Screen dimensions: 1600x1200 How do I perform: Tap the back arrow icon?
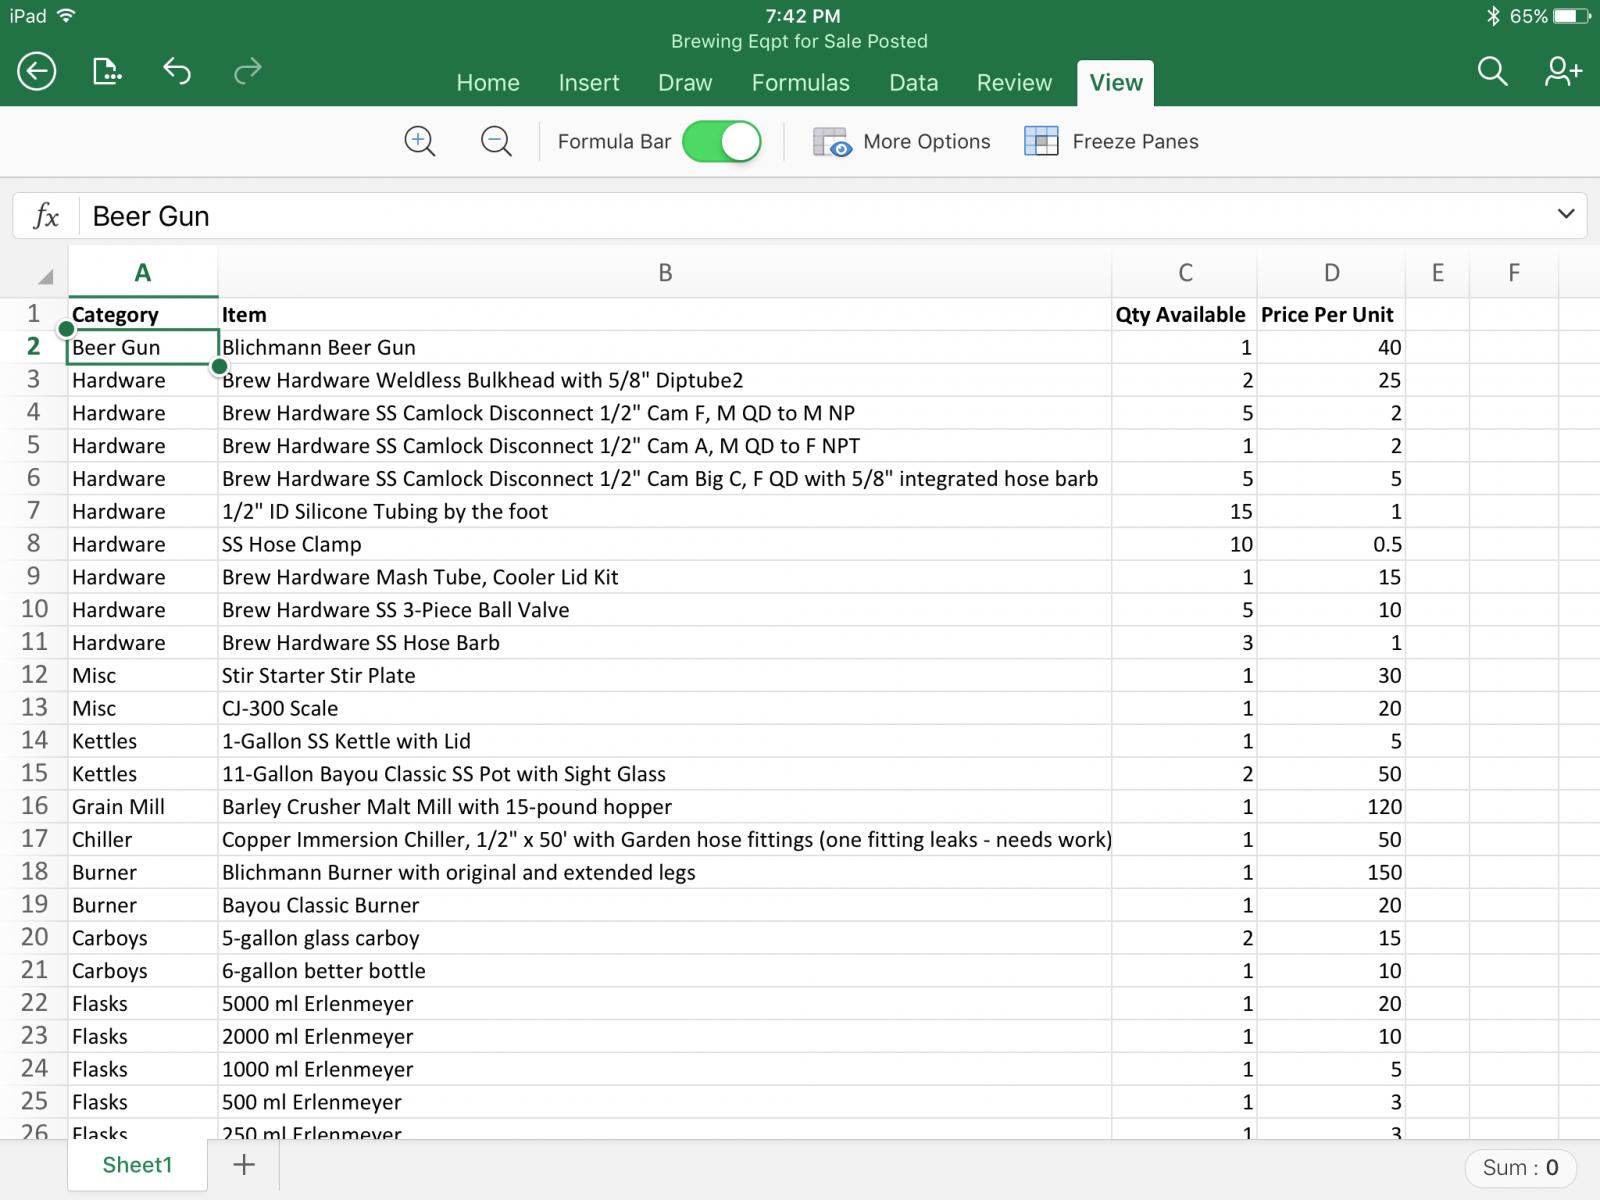pyautogui.click(x=37, y=71)
